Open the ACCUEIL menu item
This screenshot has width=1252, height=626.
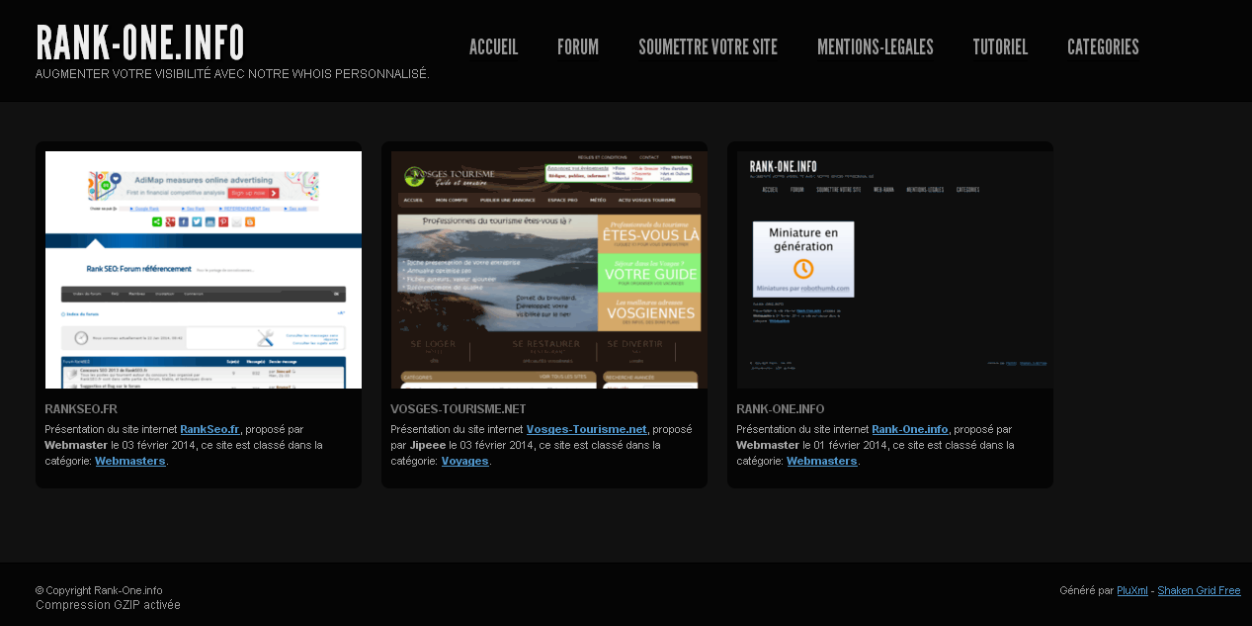493,47
